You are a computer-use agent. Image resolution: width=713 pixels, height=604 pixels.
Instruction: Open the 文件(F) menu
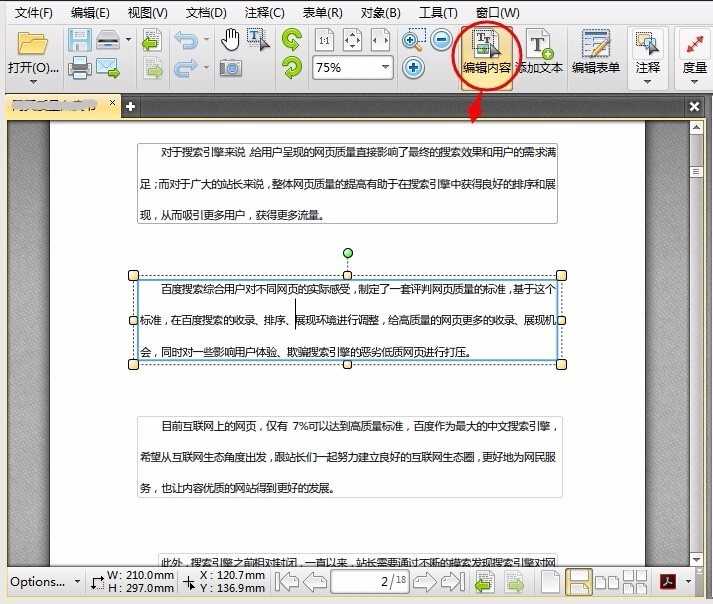pyautogui.click(x=33, y=13)
